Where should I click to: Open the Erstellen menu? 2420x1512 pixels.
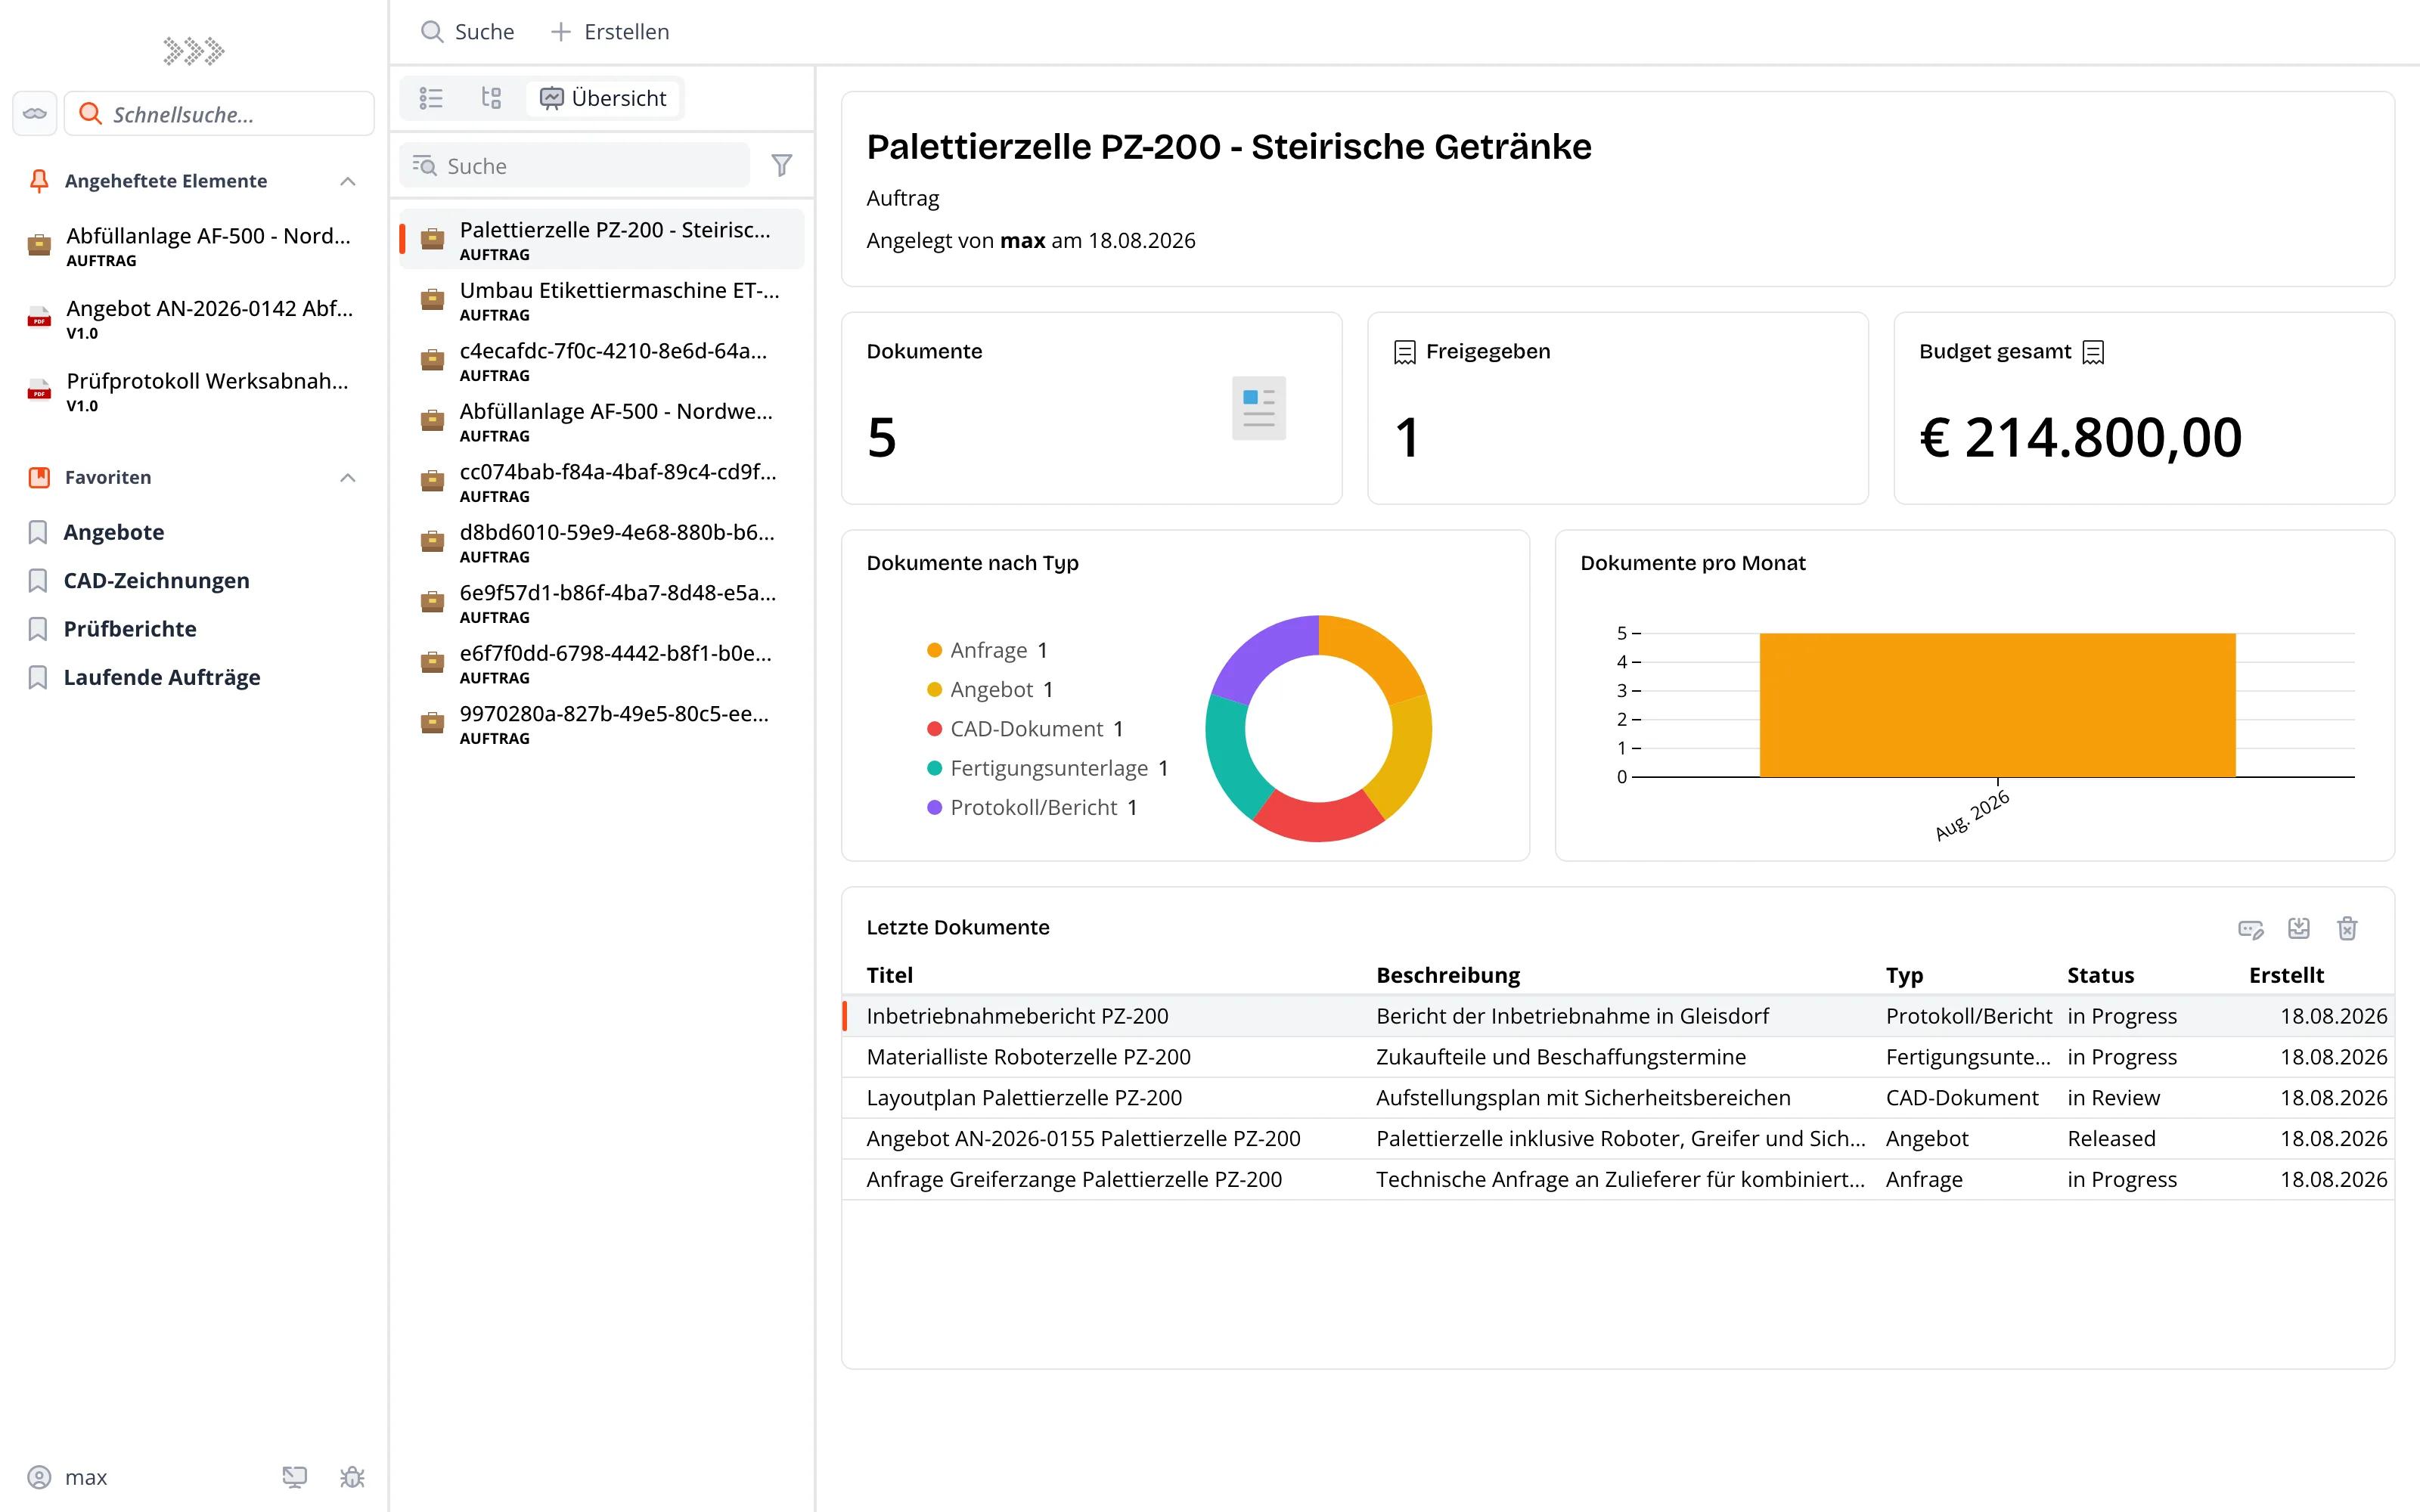pyautogui.click(x=610, y=32)
